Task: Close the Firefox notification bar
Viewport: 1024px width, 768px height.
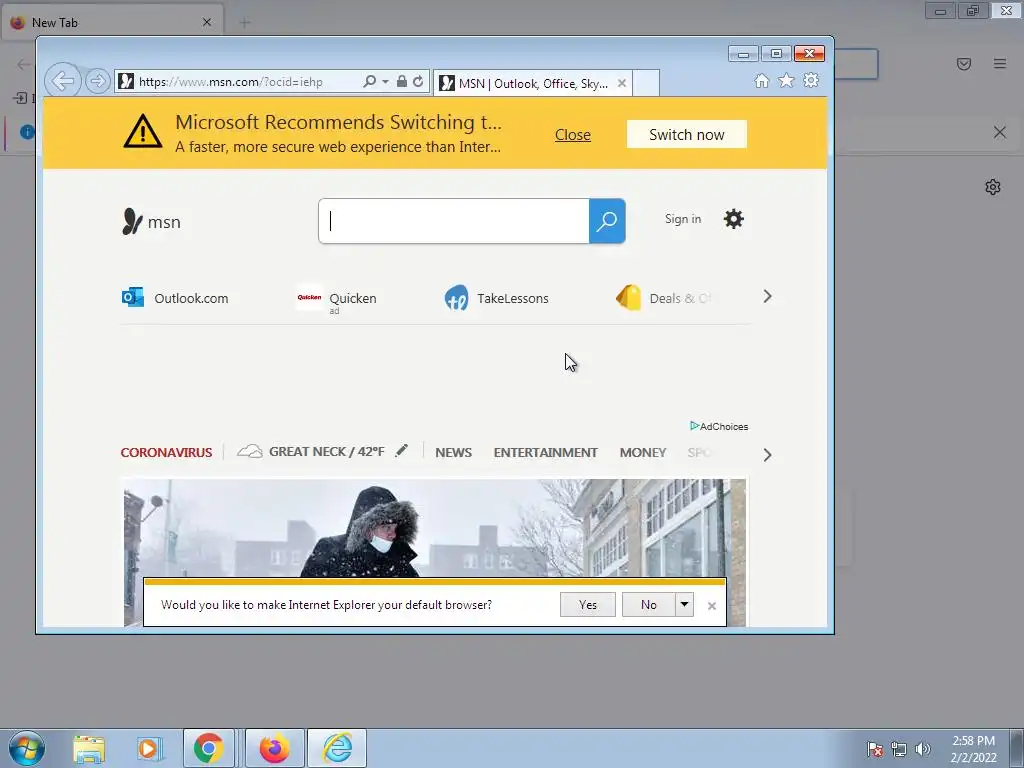Action: pyautogui.click(x=1000, y=133)
